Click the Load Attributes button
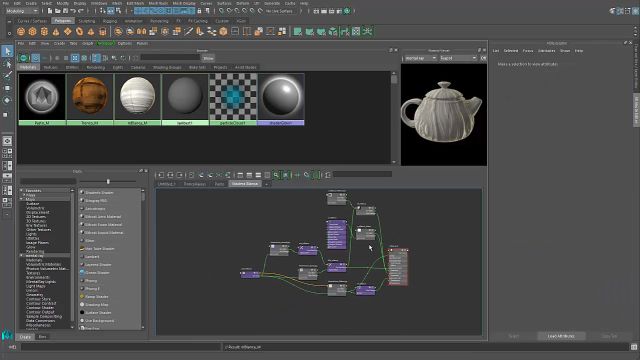The image size is (640, 360). (x=561, y=336)
